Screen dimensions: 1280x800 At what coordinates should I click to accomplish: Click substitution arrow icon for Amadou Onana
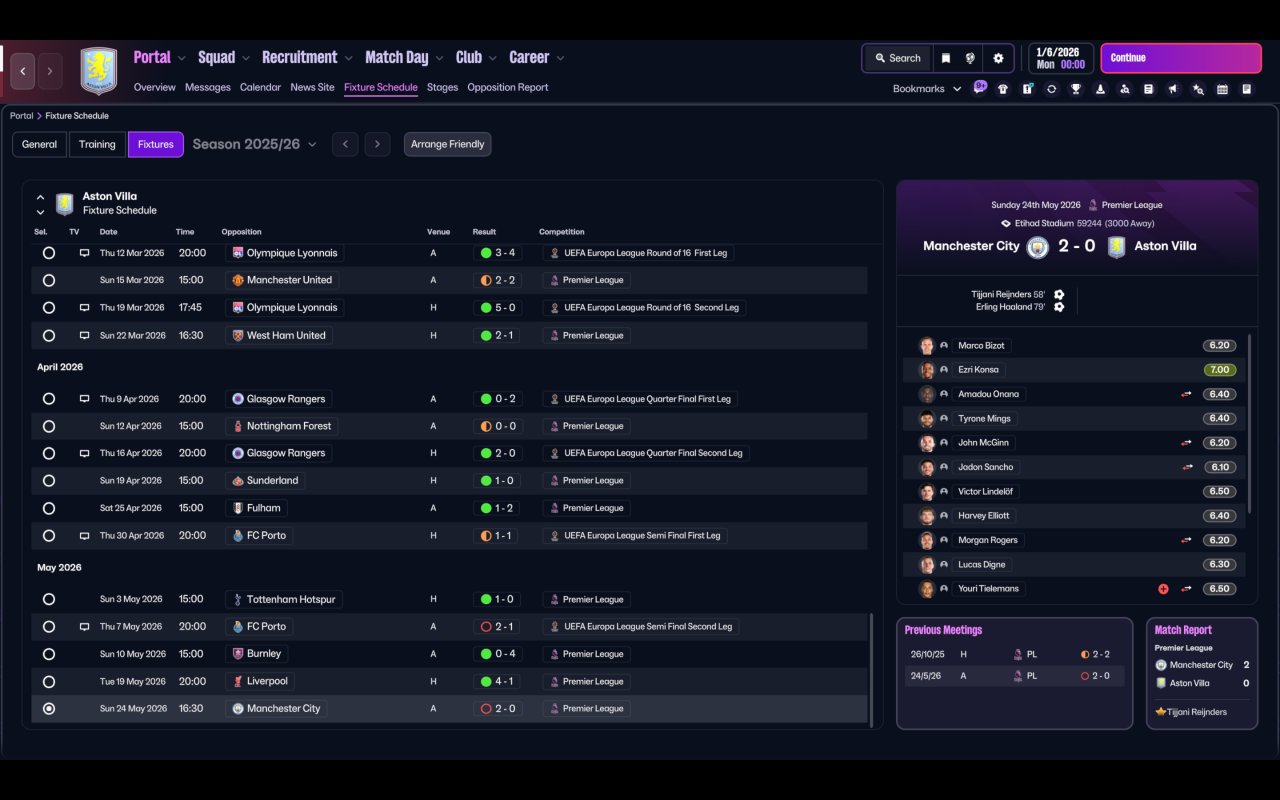(1186, 394)
